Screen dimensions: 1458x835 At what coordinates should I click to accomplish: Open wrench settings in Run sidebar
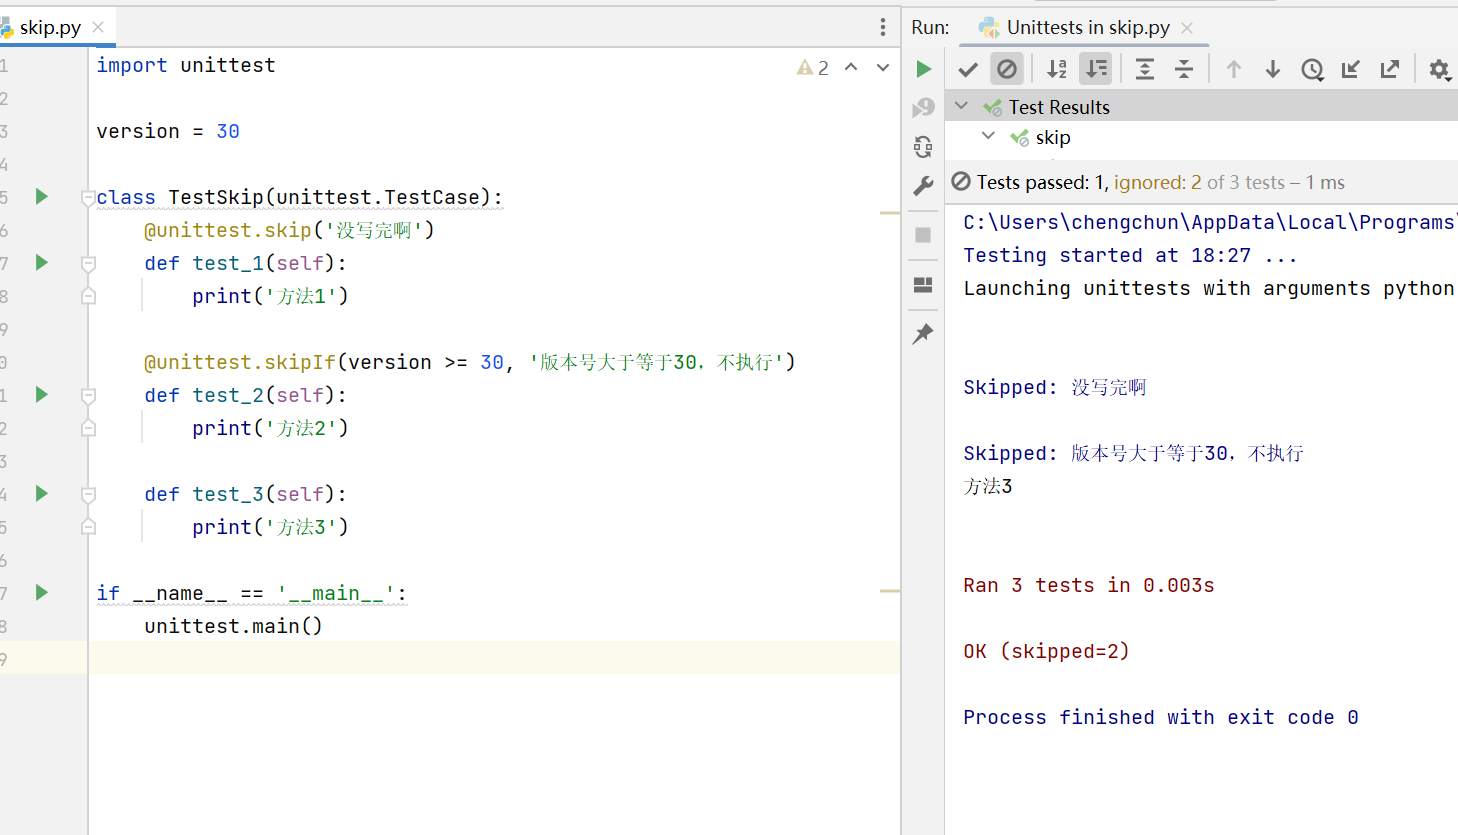[923, 186]
